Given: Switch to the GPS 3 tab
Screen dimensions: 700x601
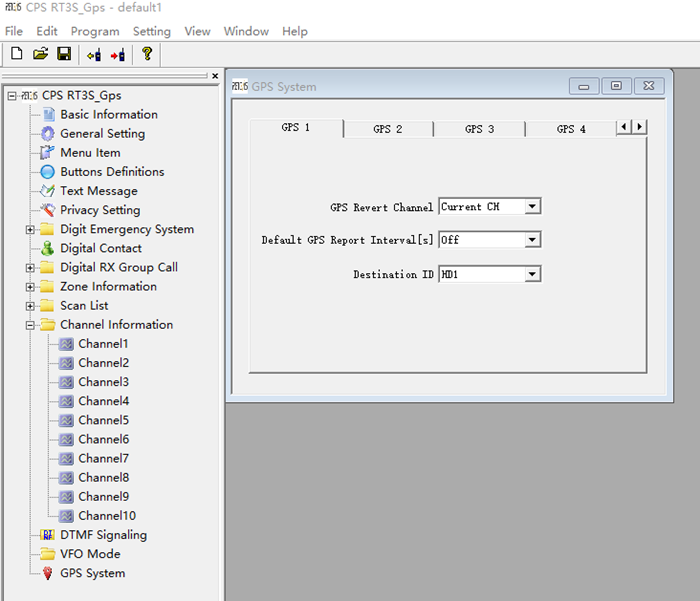Looking at the screenshot, I should (x=479, y=129).
